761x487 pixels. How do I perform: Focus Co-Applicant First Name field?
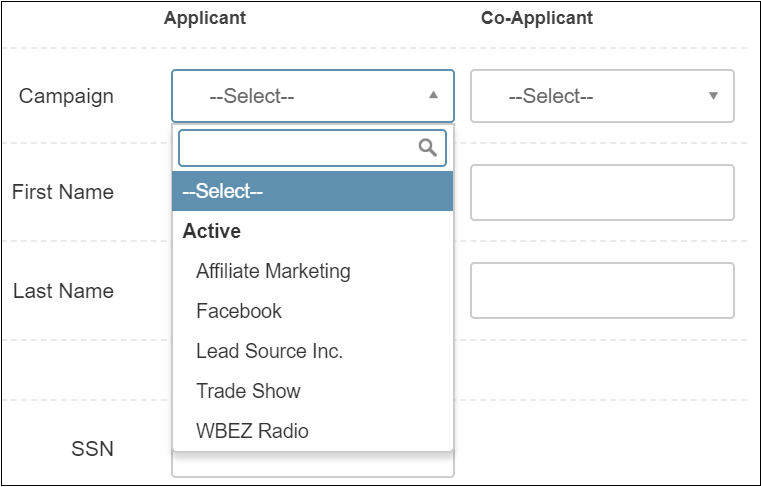pyautogui.click(x=602, y=192)
